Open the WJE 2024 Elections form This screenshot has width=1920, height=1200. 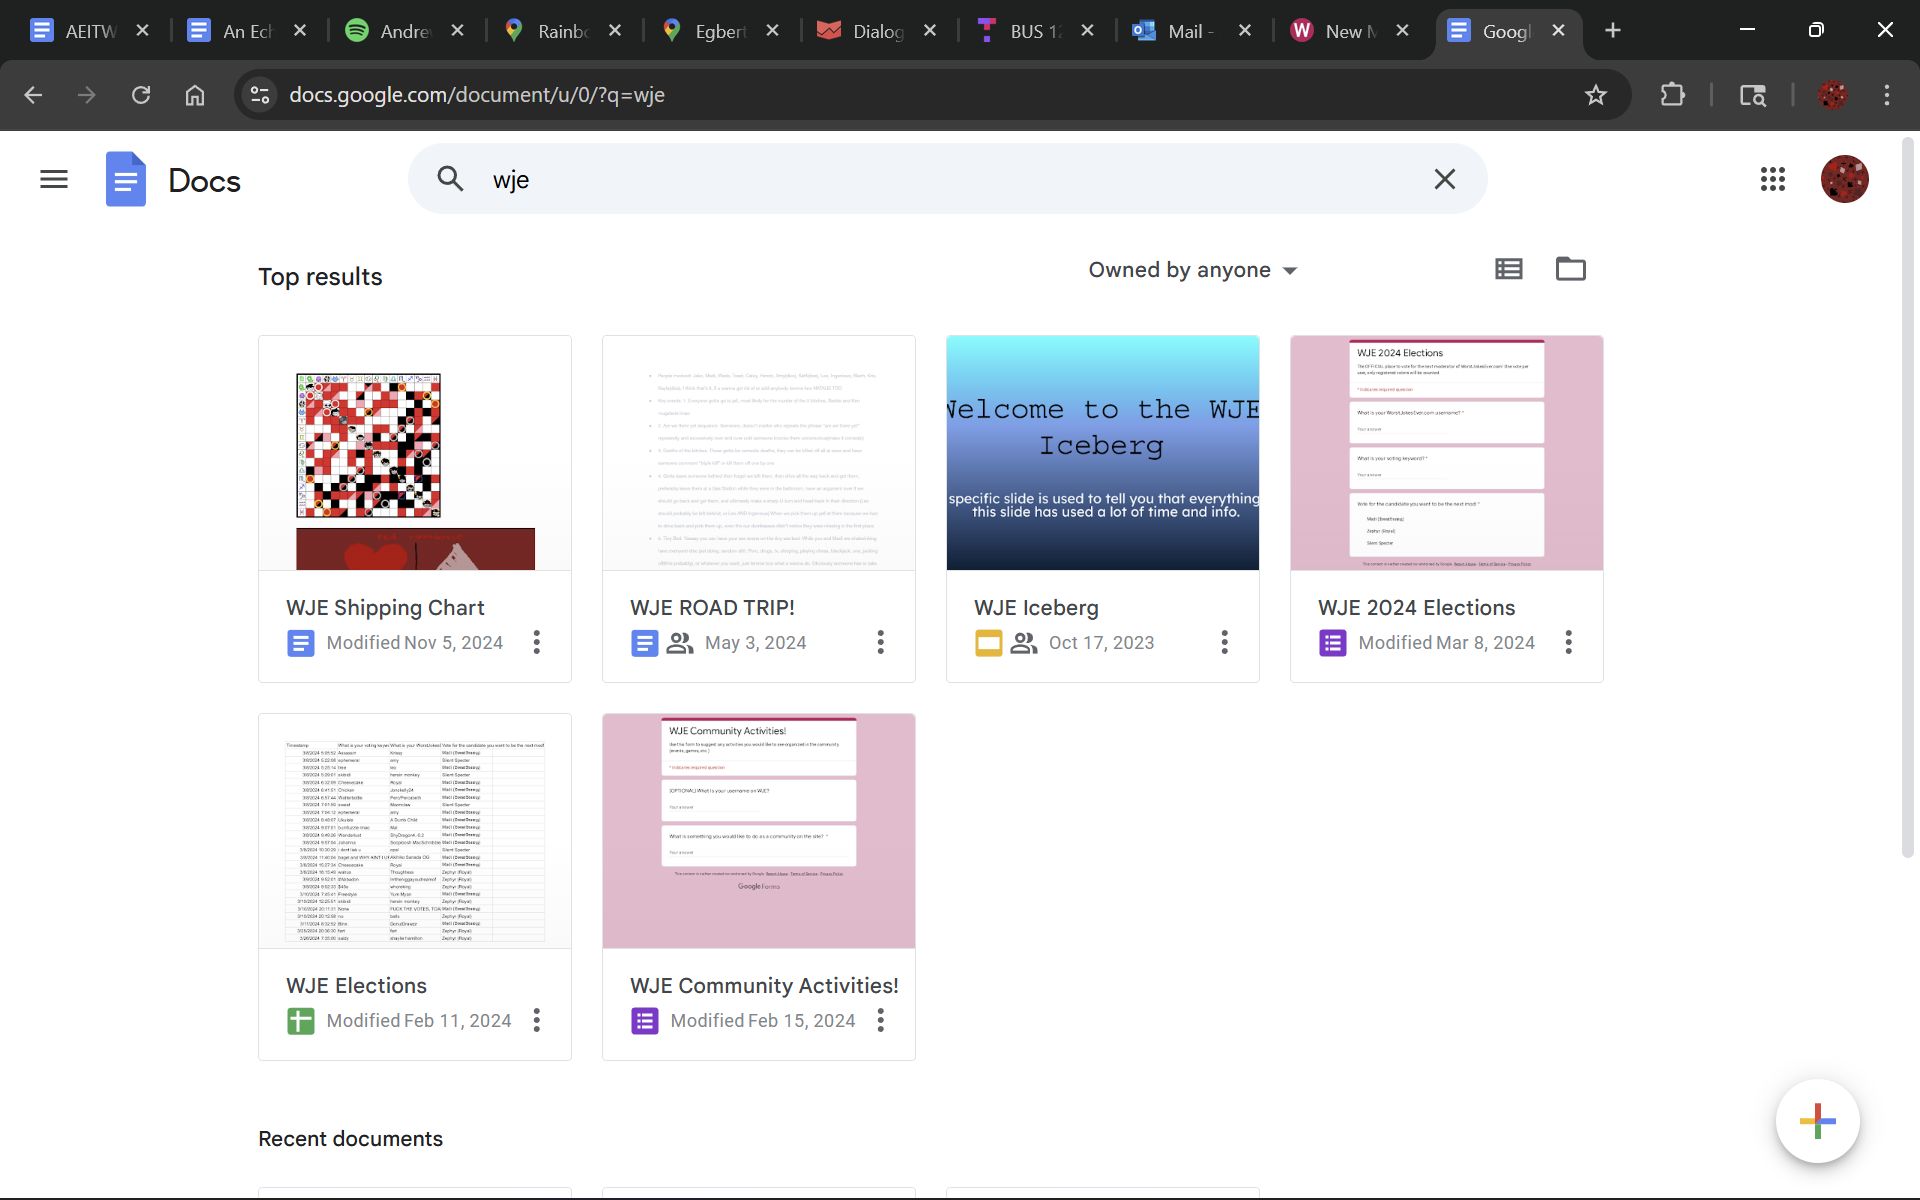(1446, 453)
